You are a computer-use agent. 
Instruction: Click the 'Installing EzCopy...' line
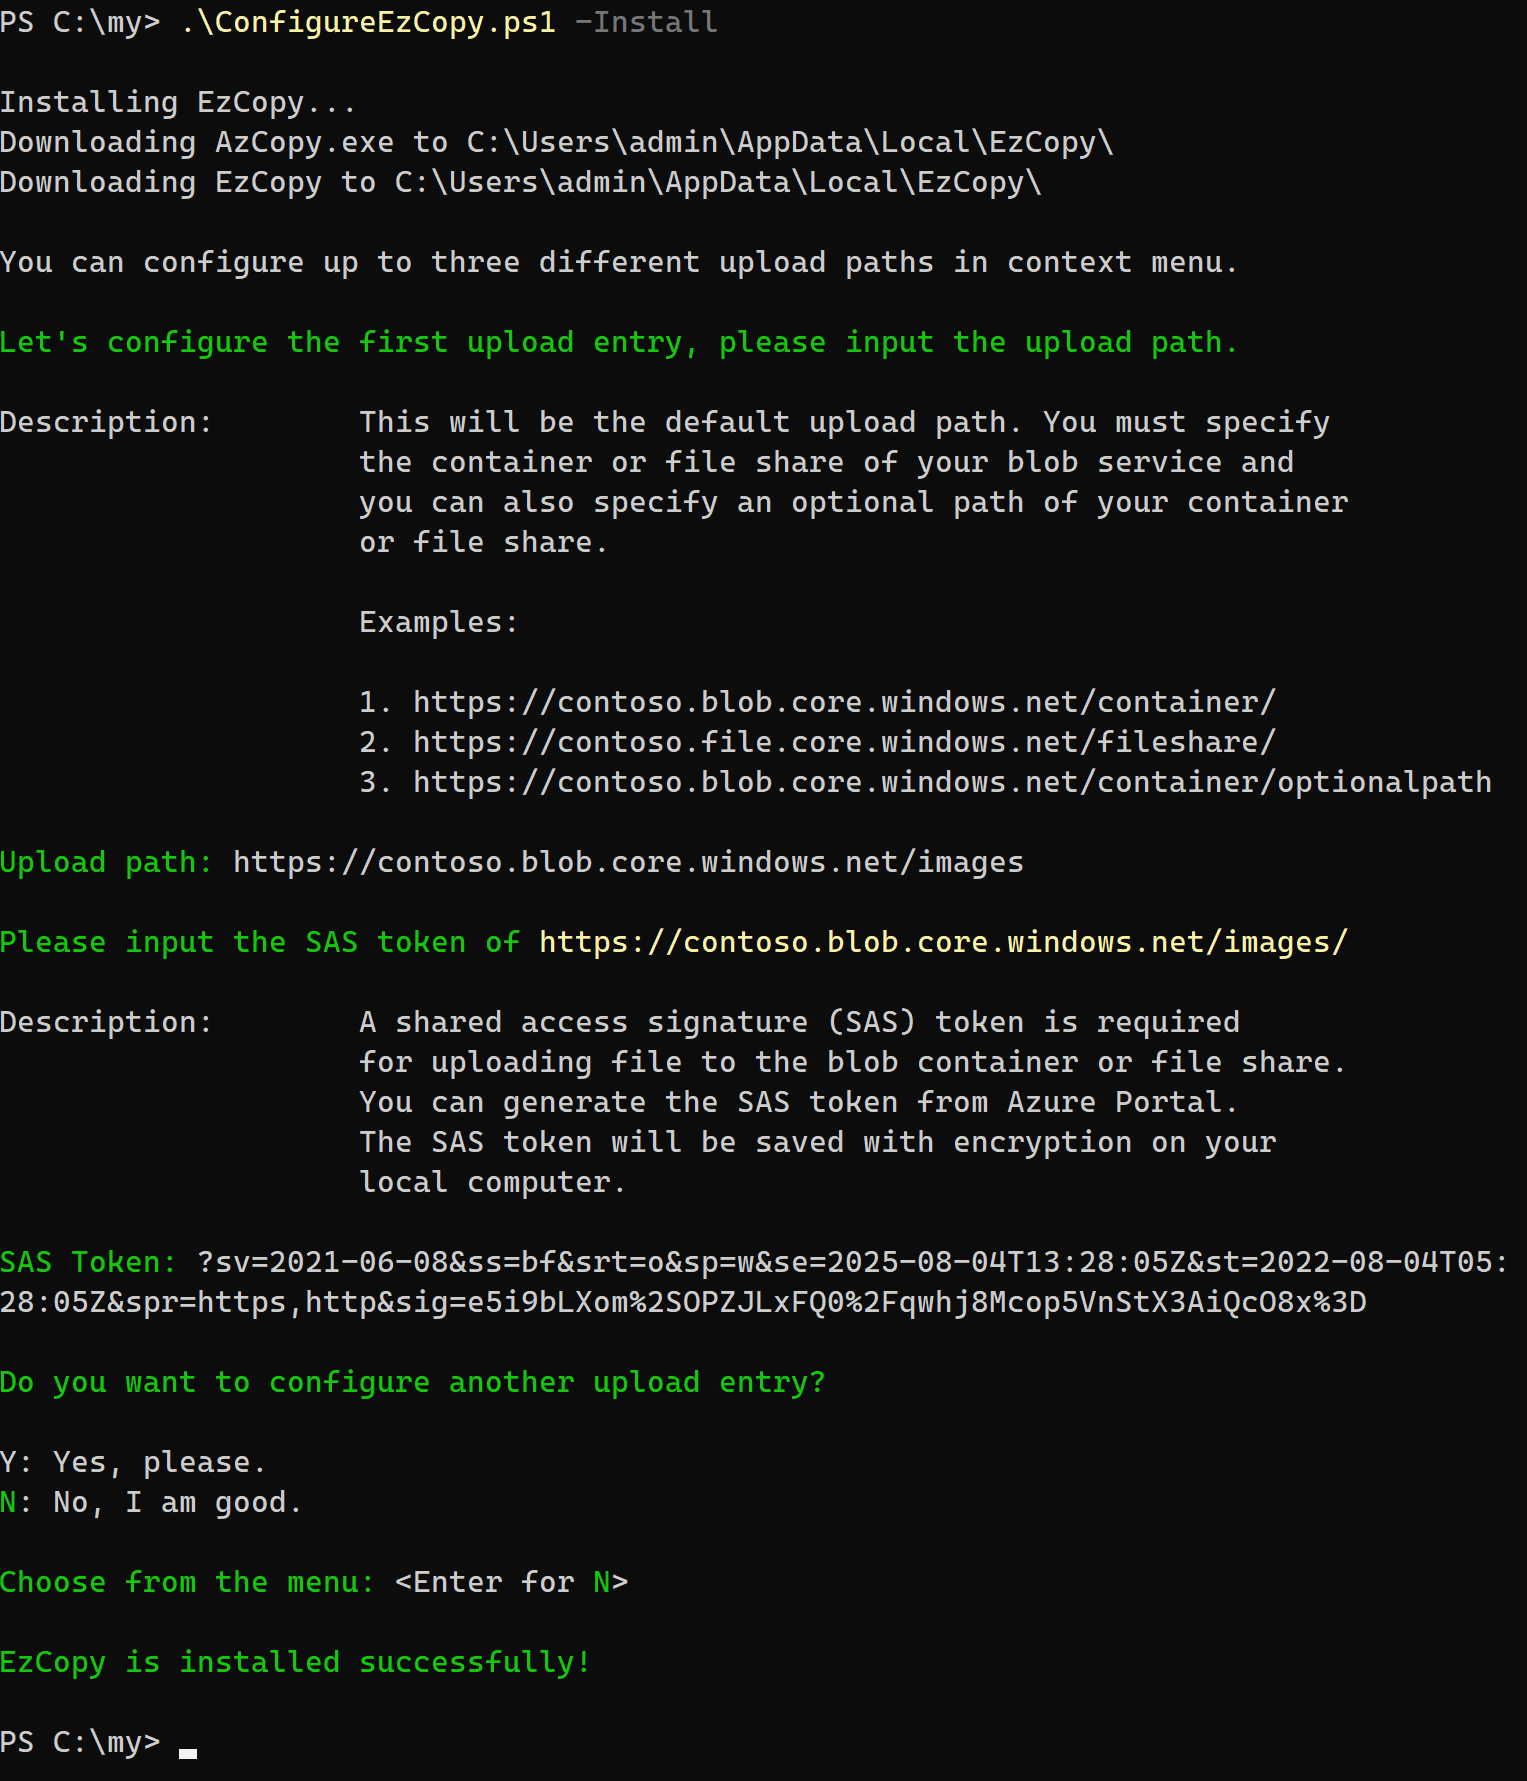[x=177, y=102]
